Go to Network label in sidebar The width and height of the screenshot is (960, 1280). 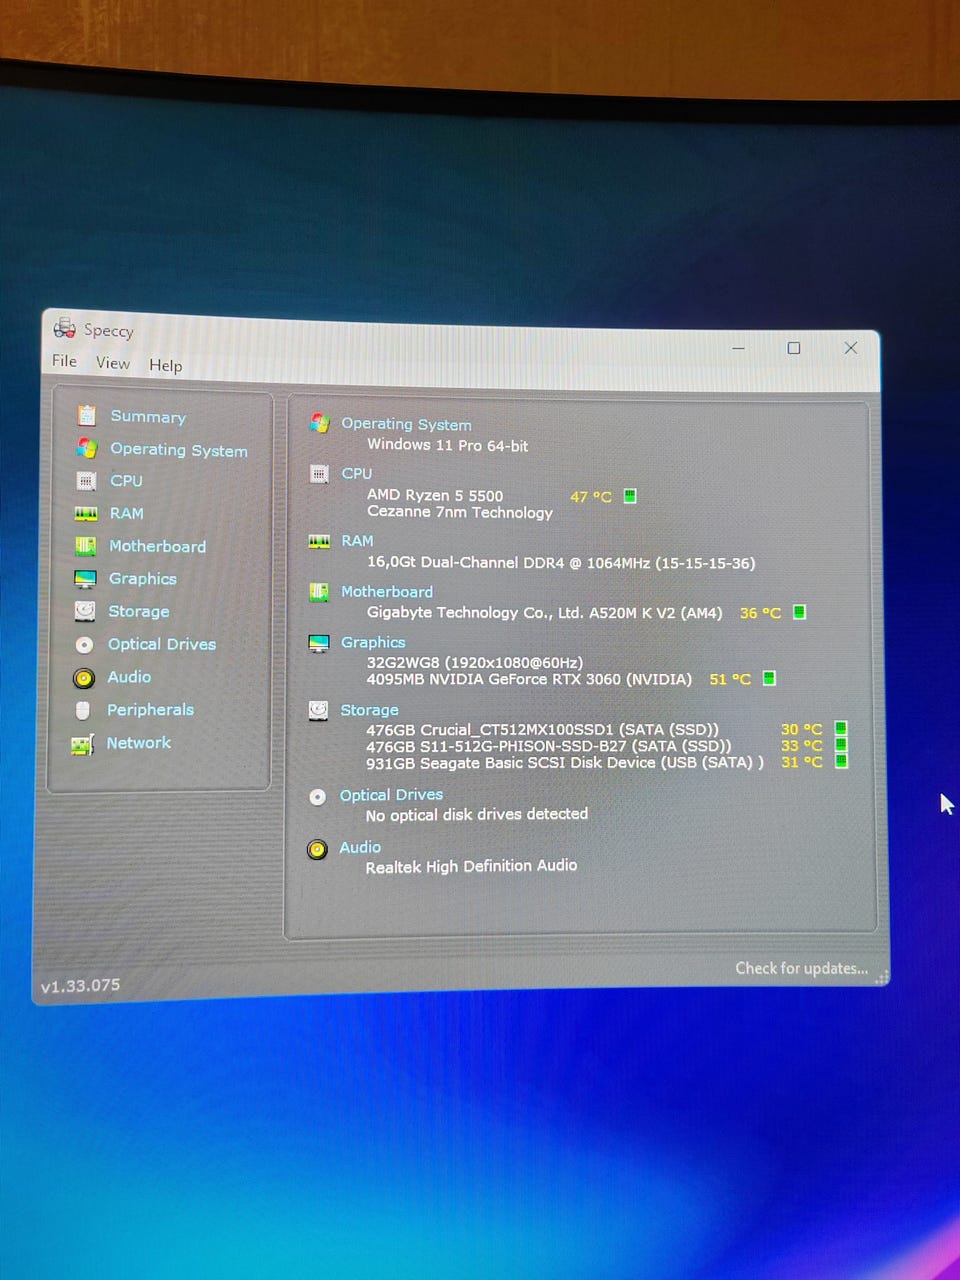coord(139,743)
